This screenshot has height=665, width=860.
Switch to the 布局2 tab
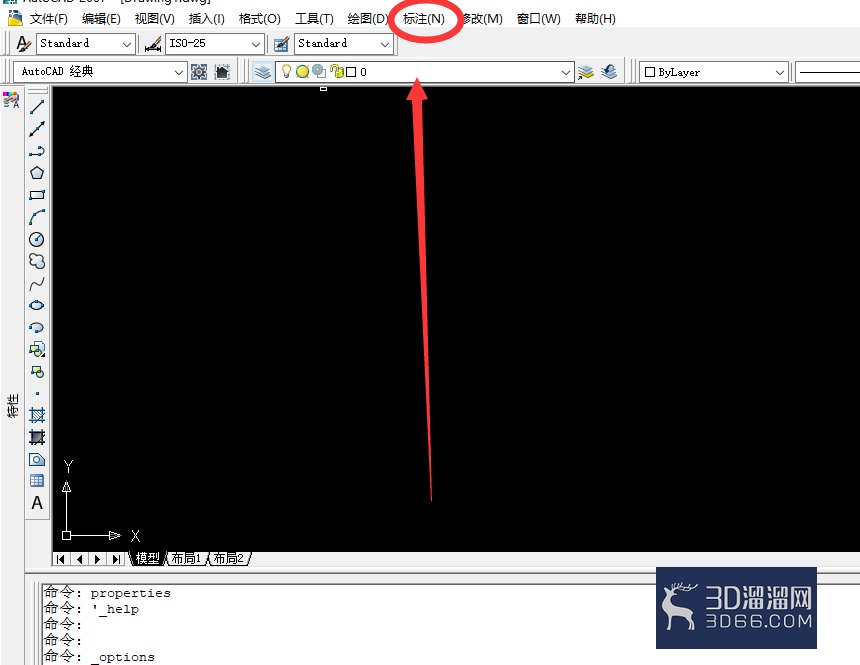coord(229,559)
